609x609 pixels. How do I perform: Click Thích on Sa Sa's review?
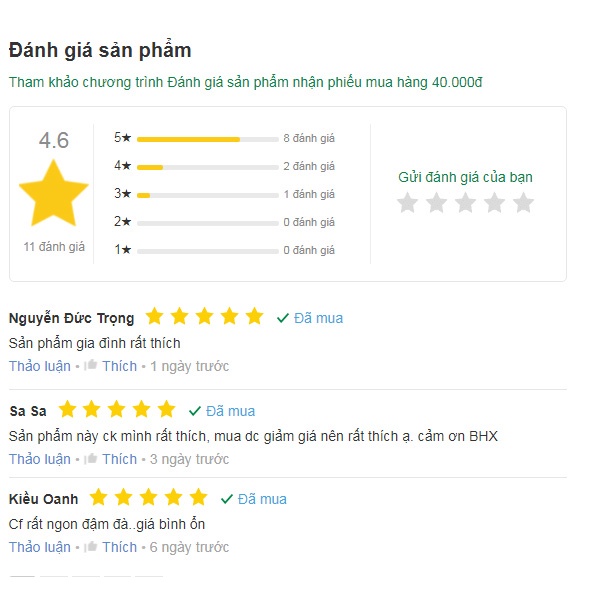pyautogui.click(x=119, y=459)
